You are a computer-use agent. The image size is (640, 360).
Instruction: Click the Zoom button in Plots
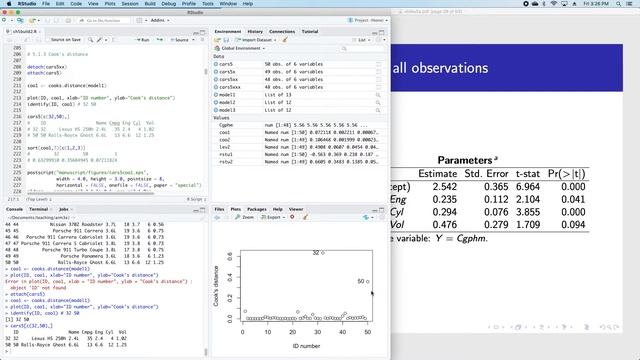click(x=244, y=217)
